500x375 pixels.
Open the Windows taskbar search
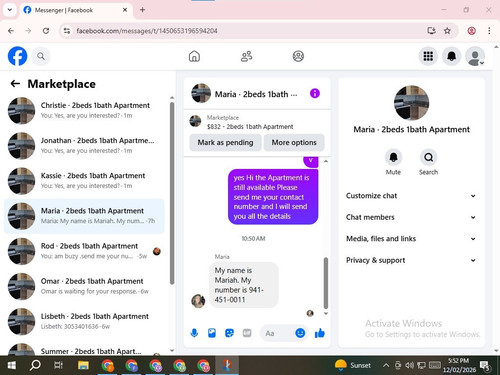click(35, 365)
